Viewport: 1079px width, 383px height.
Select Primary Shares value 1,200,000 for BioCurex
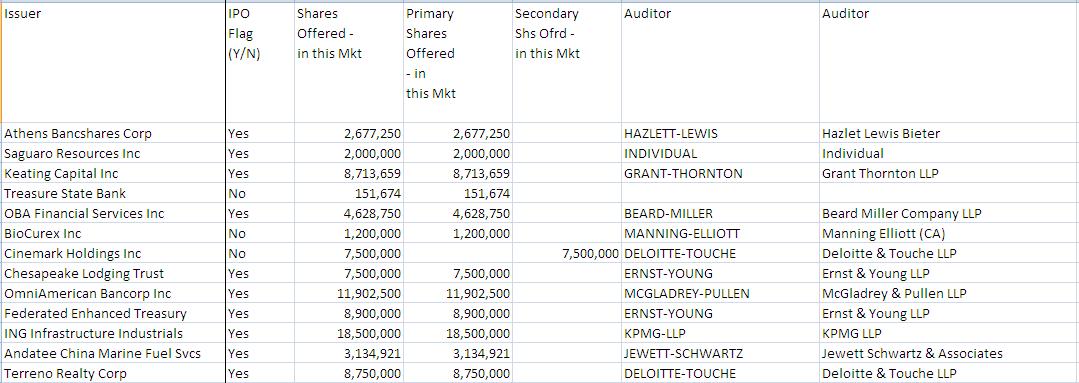[x=458, y=233]
